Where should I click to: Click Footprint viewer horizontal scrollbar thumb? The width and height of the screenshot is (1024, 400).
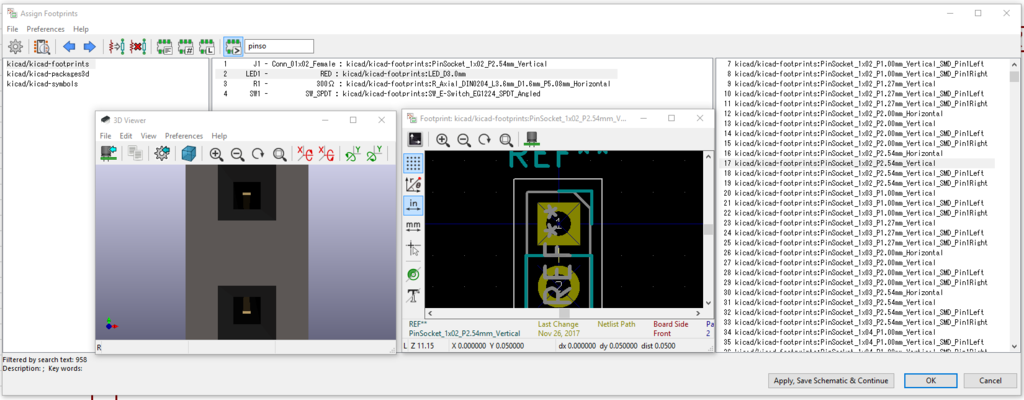[564, 313]
